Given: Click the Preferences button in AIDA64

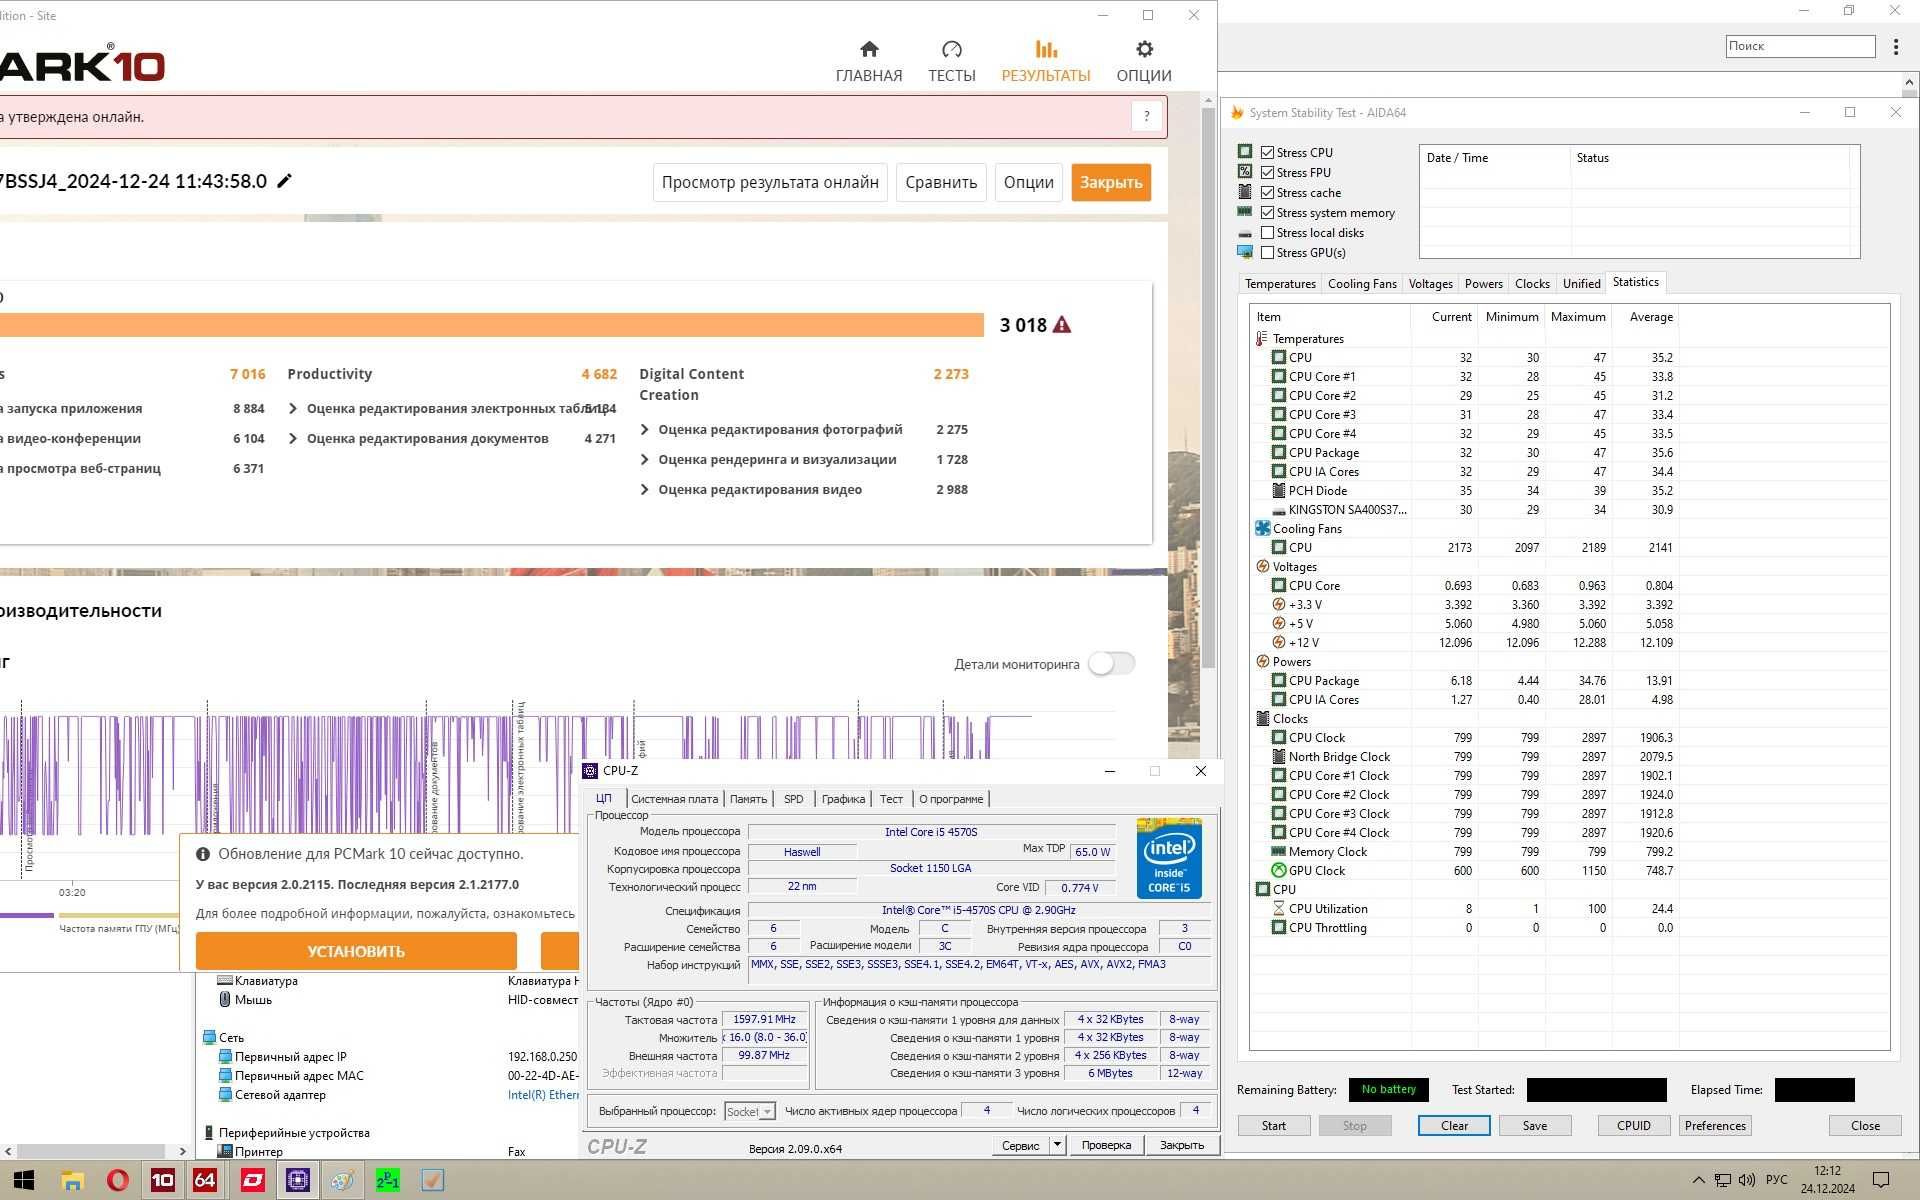Looking at the screenshot, I should point(1715,1125).
